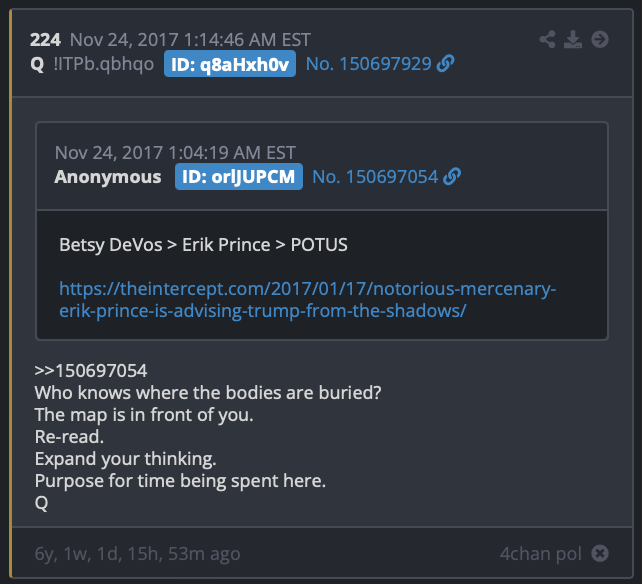Download post 224 via the download icon

[x=573, y=40]
